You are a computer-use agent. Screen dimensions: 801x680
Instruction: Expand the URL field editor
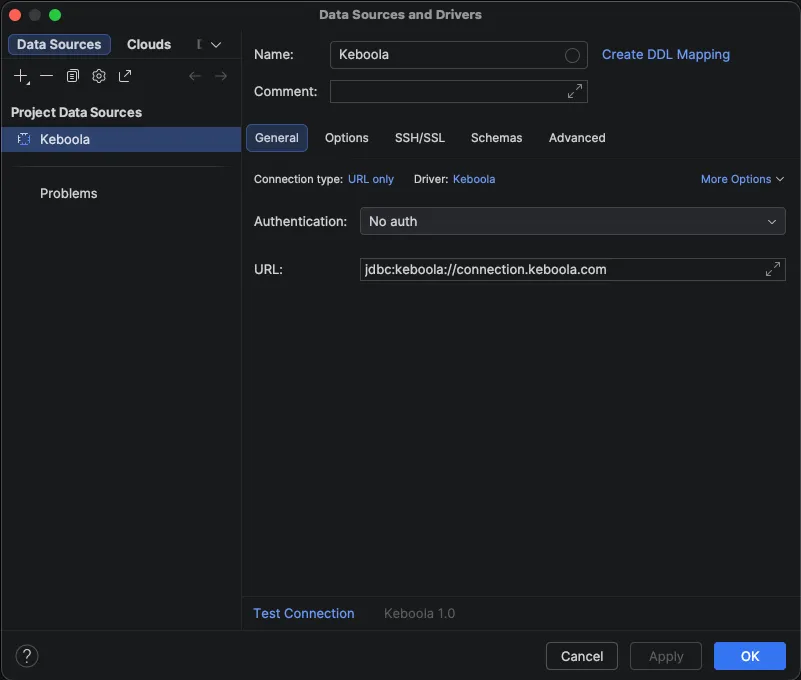click(x=772, y=269)
